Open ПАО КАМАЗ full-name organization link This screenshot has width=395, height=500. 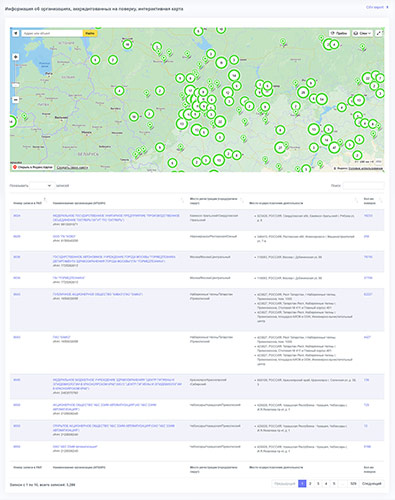[x=98, y=294]
